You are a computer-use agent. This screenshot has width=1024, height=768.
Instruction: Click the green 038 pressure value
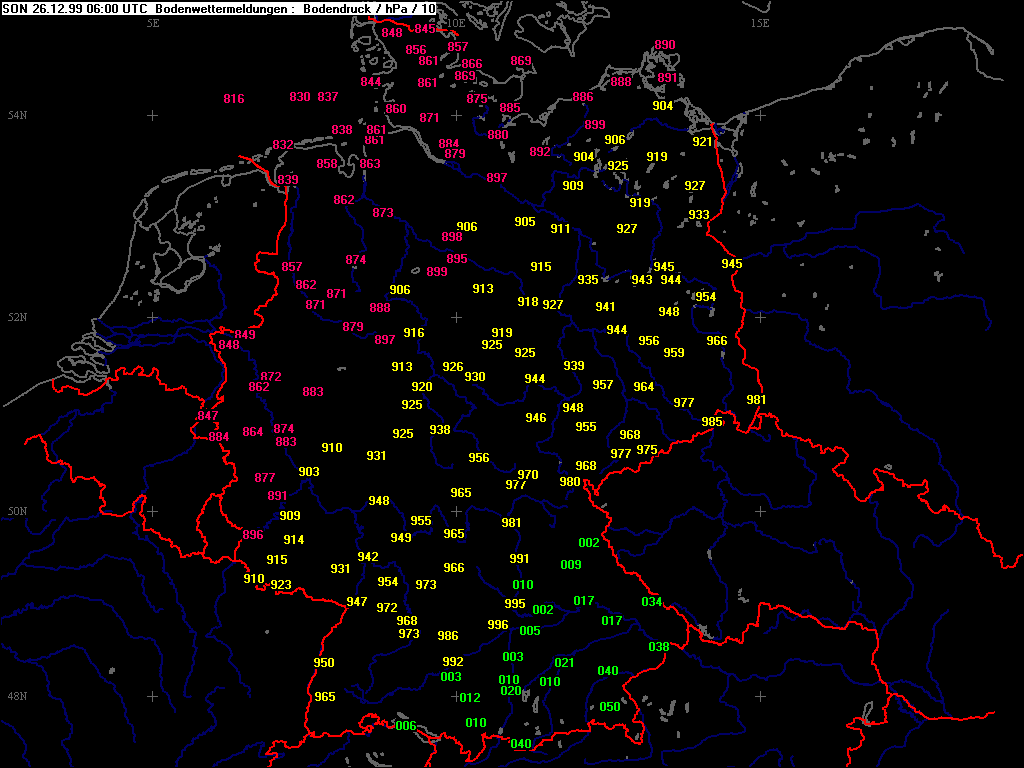click(659, 647)
